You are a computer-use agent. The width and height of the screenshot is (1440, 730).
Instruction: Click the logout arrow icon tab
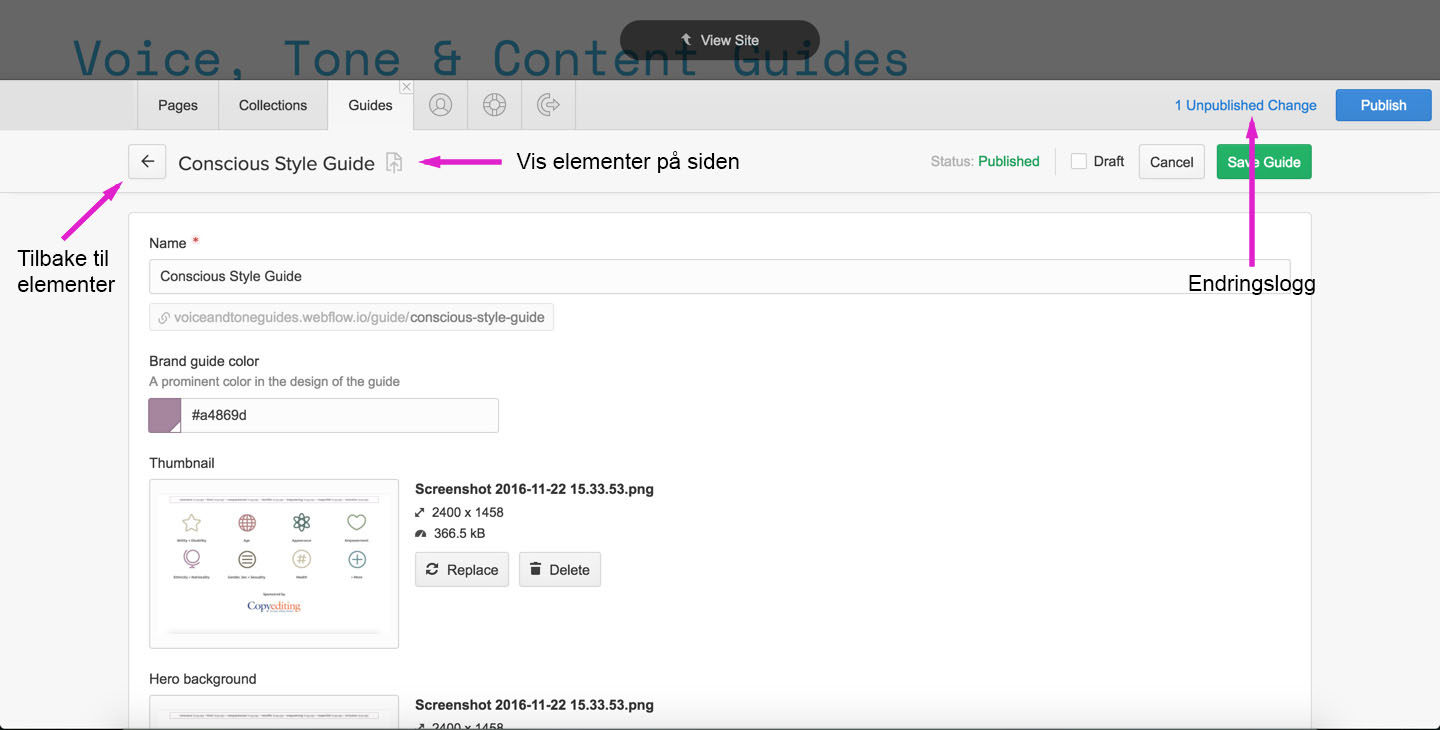[549, 105]
